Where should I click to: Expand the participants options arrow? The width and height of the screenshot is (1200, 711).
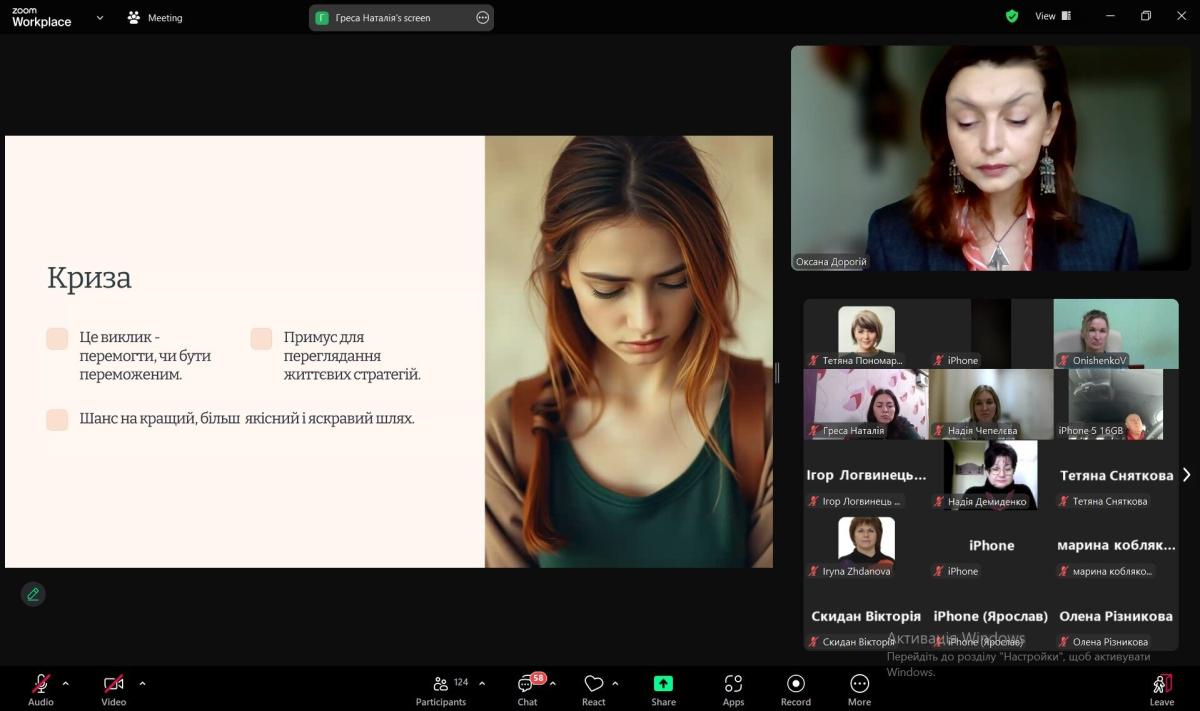[x=482, y=683]
